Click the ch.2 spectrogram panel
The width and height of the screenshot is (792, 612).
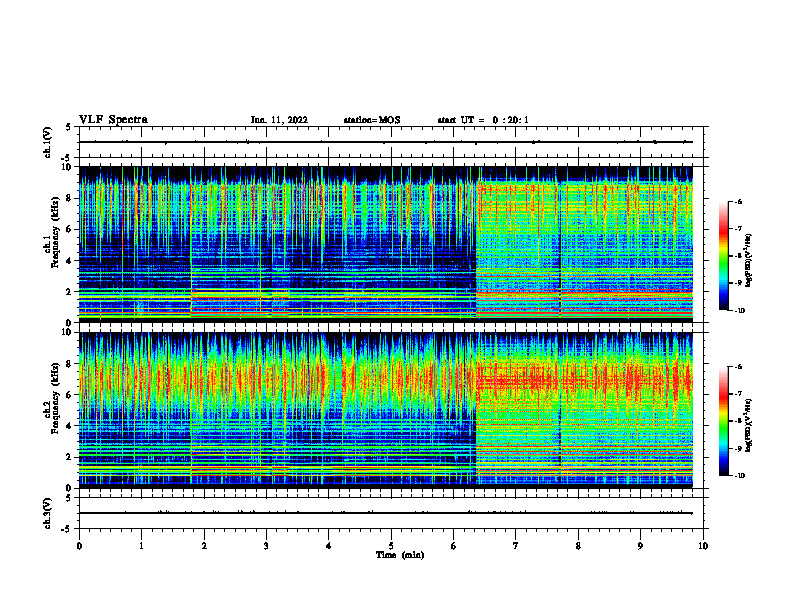386,410
